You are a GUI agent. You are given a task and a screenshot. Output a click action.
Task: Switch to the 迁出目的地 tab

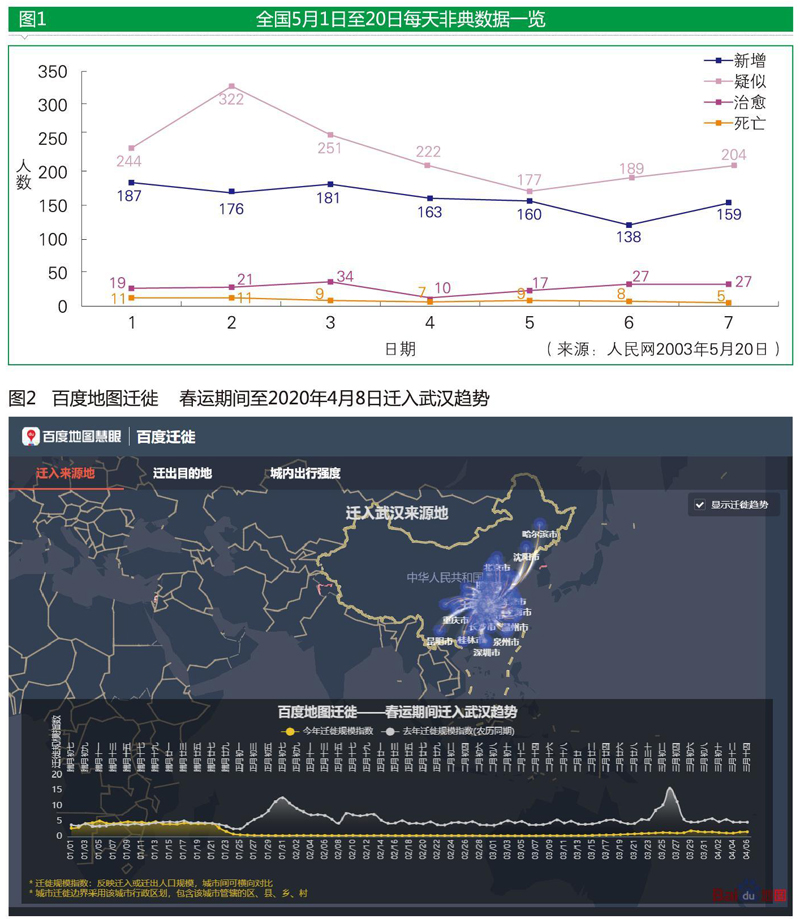182,473
